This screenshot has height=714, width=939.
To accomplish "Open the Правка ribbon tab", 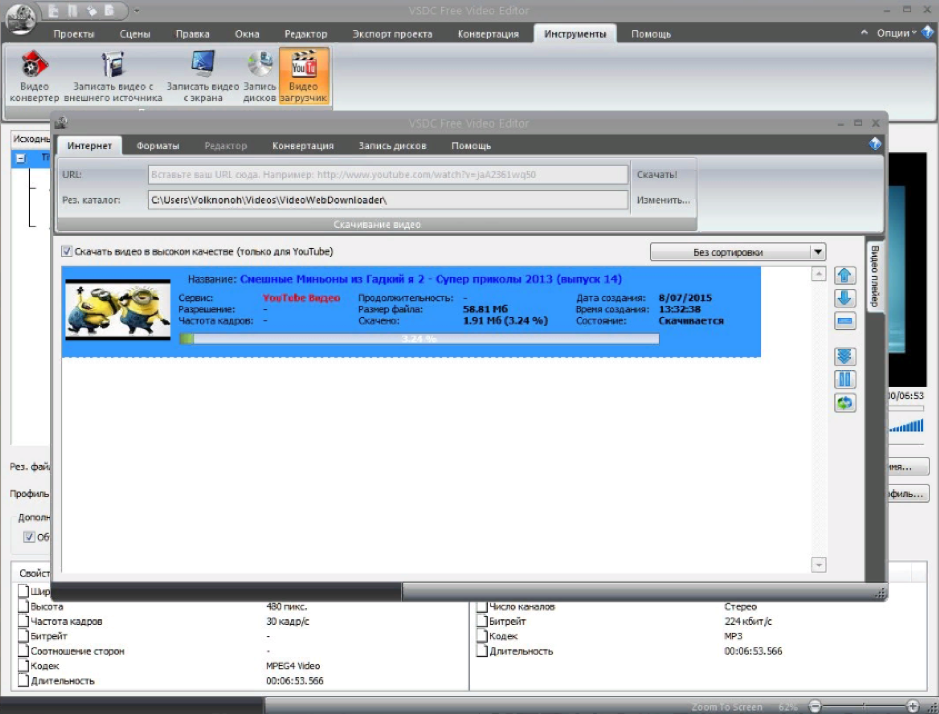I will coord(192,34).
